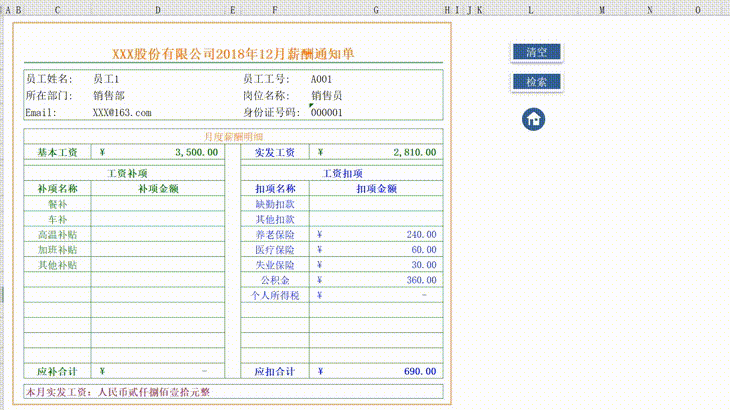Select column D header

[158, 10]
